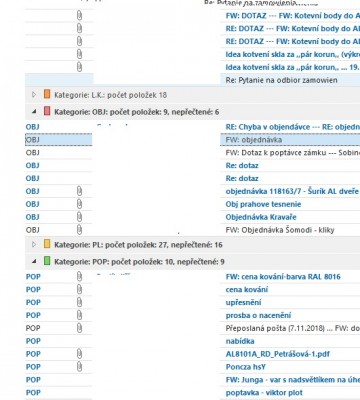This screenshot has height=400, width=360.
Task: Click attachment paperclip on objednávka 118163/7 row
Action: pyautogui.click(x=79, y=191)
